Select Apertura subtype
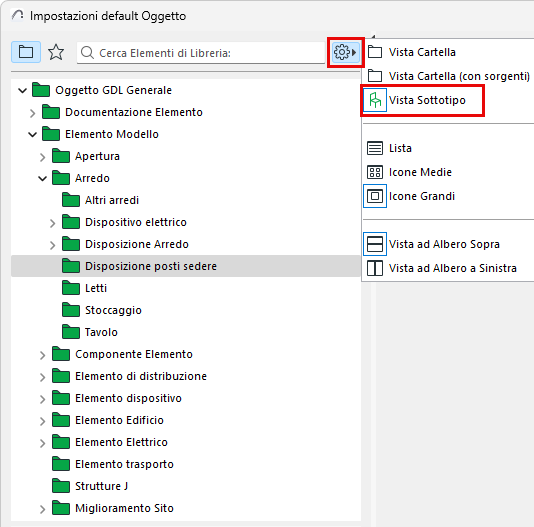The image size is (534, 527). click(x=97, y=156)
